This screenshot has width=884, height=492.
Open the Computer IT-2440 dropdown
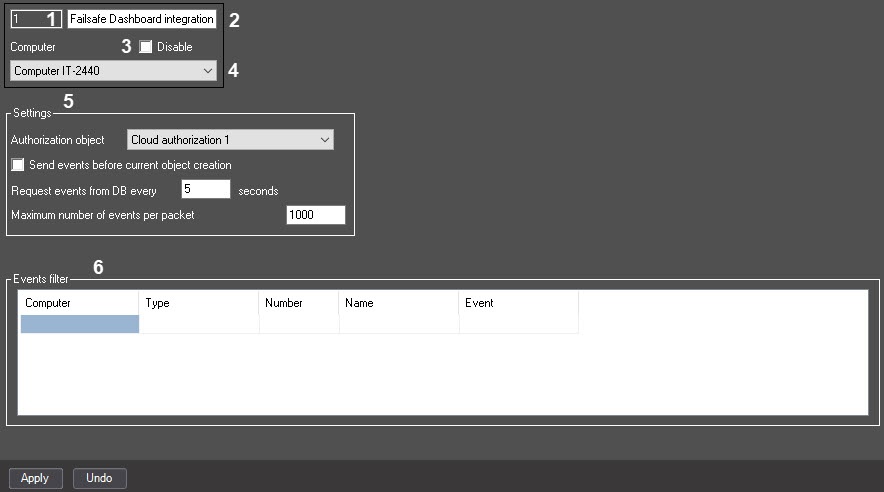pyautogui.click(x=113, y=71)
